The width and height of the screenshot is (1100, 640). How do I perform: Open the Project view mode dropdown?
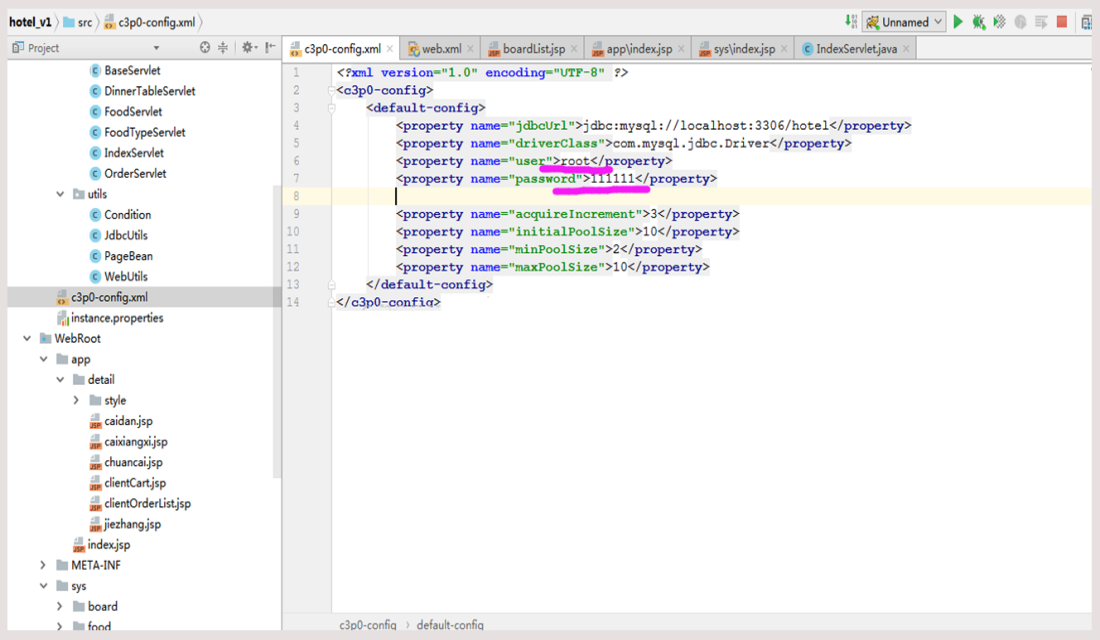click(x=156, y=48)
